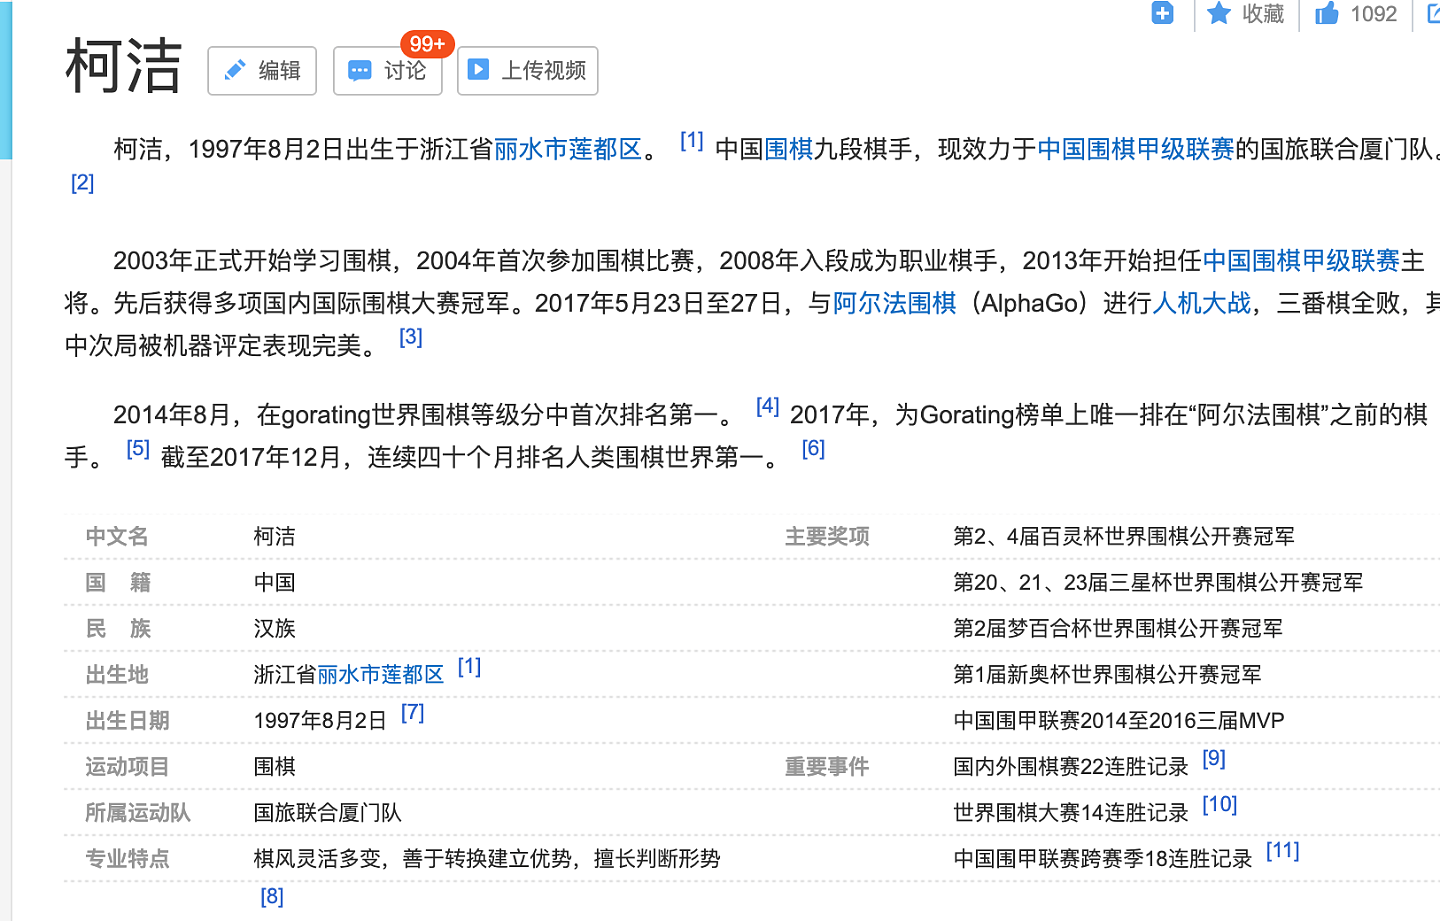
Task: Click 第2届梦百合杯 award text
Action: pyautogui.click(x=1118, y=629)
